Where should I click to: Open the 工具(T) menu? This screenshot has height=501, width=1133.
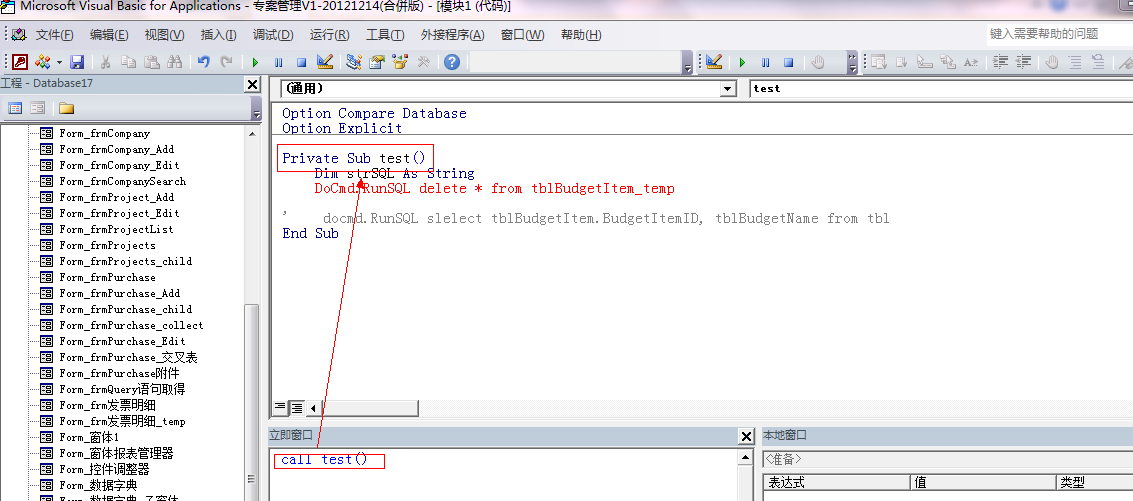pos(385,35)
